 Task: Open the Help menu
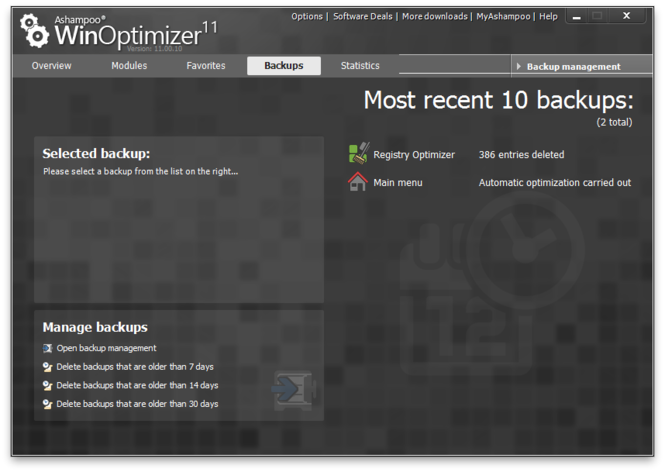click(548, 17)
